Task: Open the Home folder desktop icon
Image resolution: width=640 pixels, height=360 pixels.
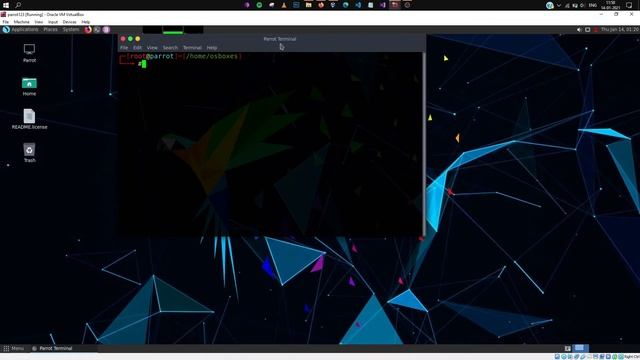Action: pos(29,87)
